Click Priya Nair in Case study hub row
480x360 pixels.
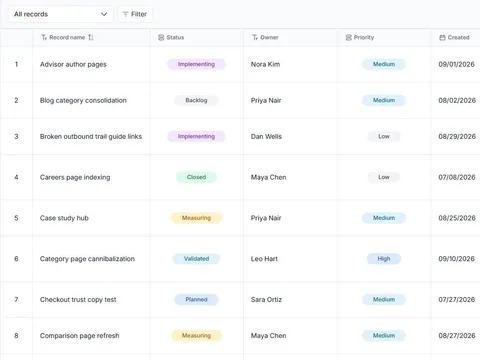266,218
